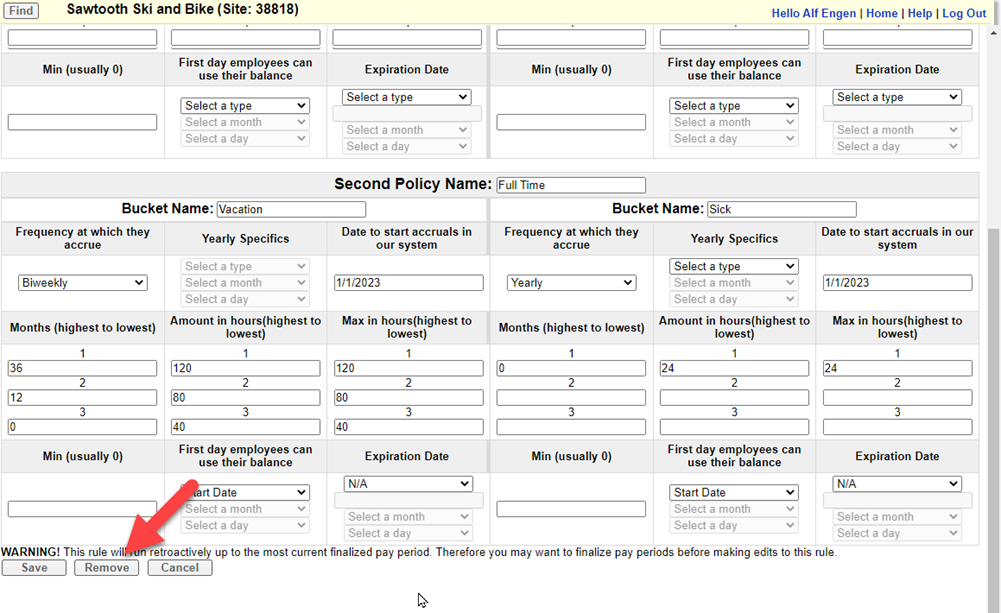Open the Start Date dropdown under Sick bucket
Viewport: 1001px width, 613px height.
[x=733, y=492]
